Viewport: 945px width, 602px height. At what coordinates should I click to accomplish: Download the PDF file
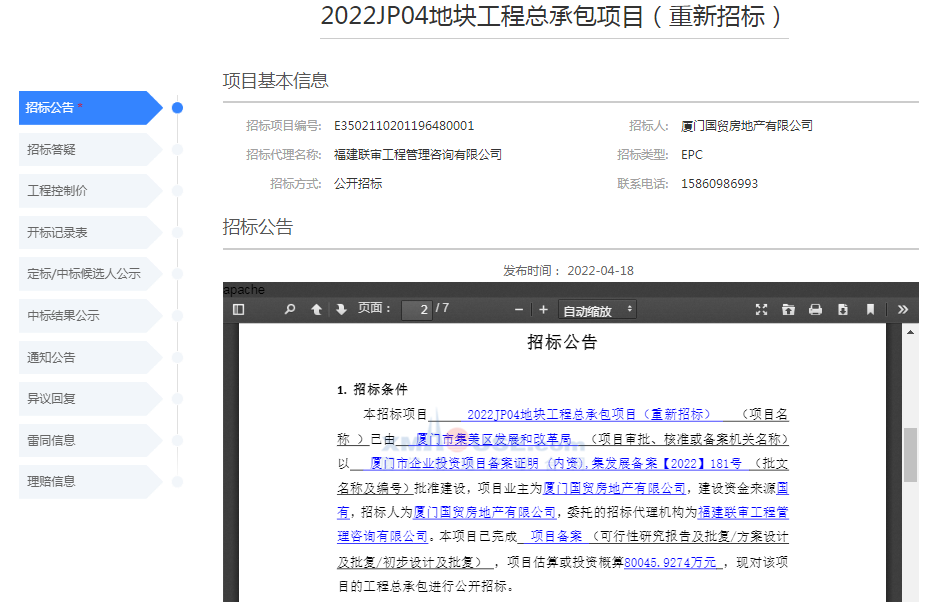843,310
